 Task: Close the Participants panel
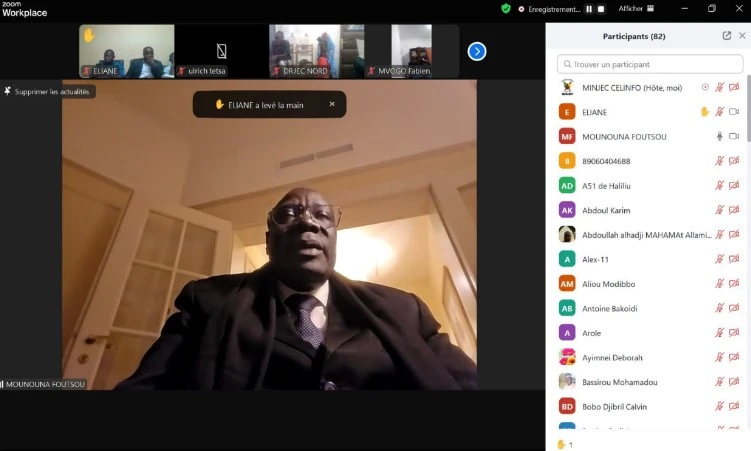coord(741,36)
